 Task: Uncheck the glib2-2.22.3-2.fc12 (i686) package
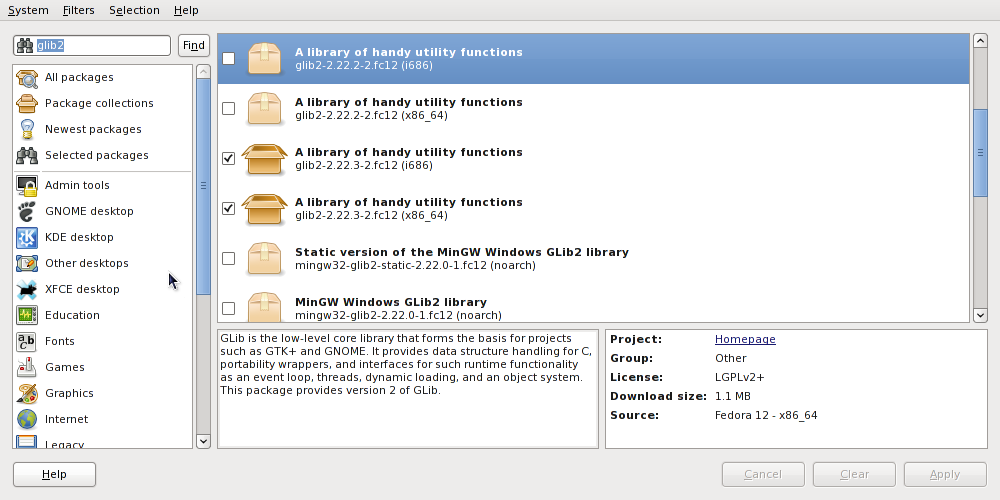coord(229,159)
